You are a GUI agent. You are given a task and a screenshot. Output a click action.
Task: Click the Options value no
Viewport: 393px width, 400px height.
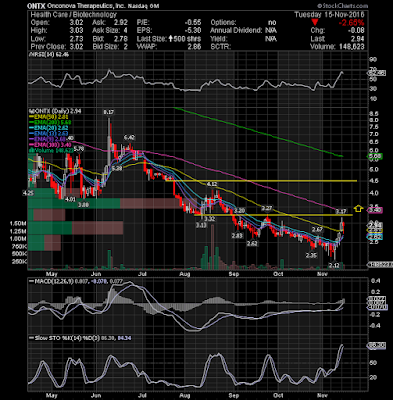pyautogui.click(x=272, y=23)
